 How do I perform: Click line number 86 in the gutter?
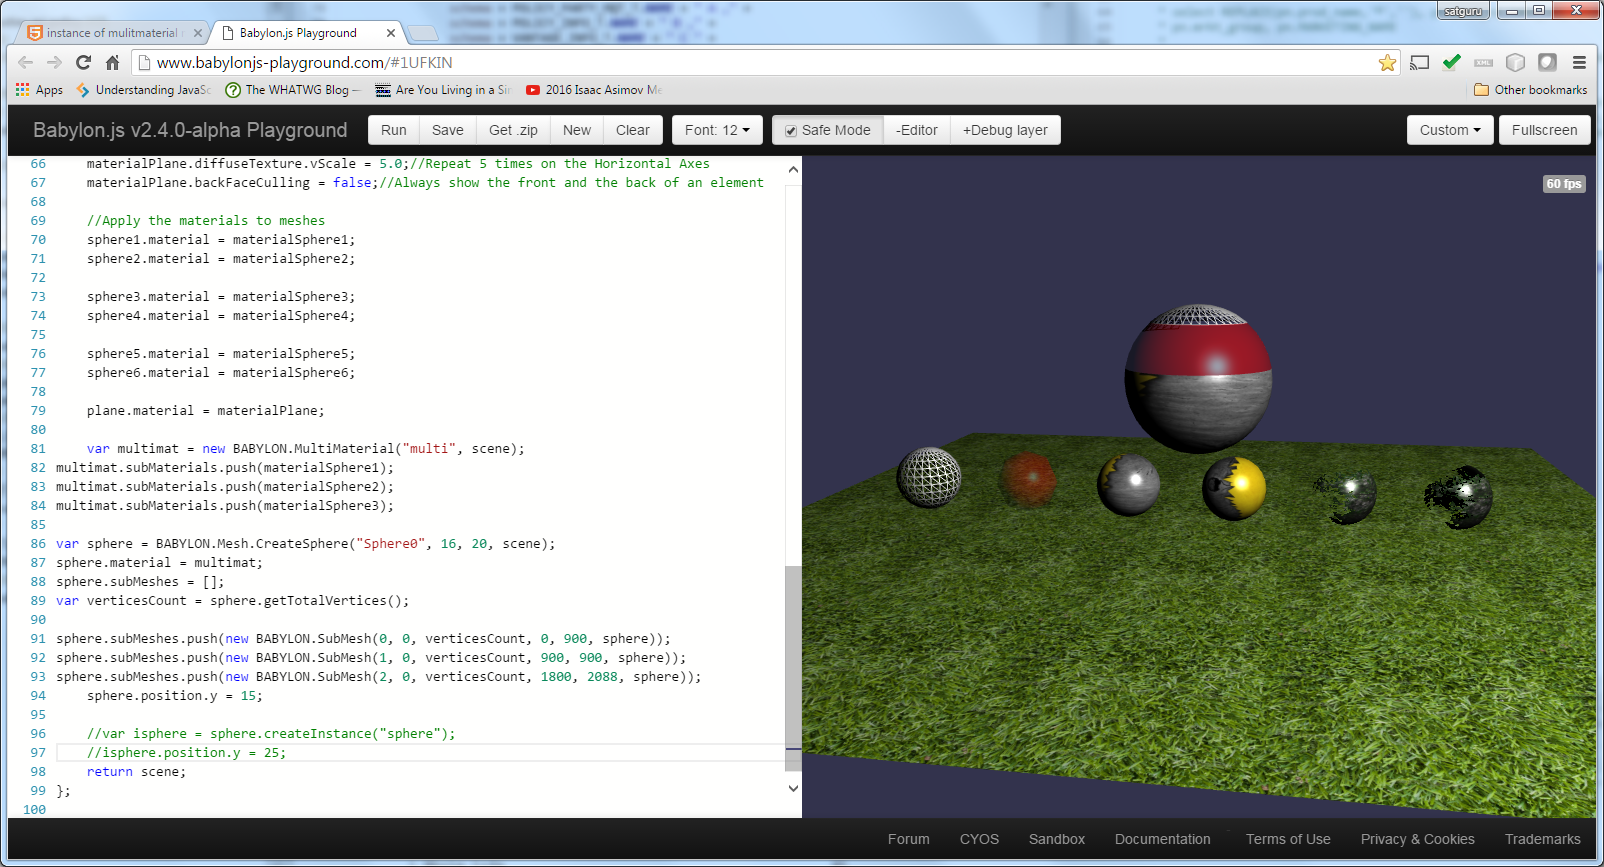point(38,544)
